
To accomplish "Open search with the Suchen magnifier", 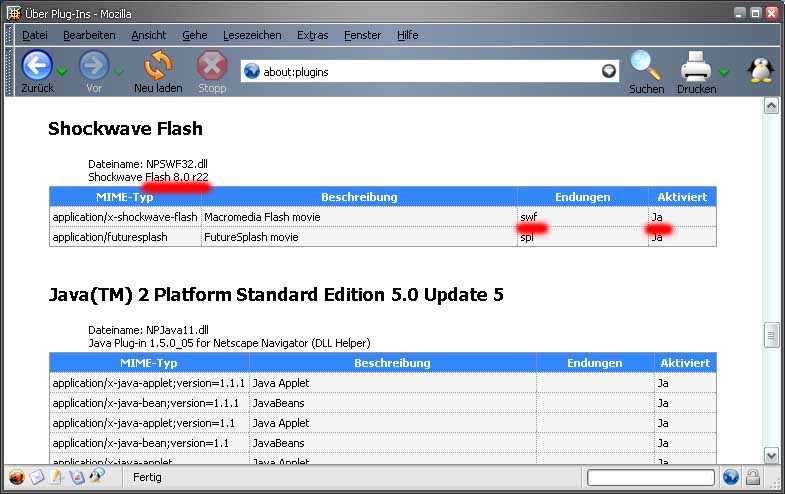I will point(646,72).
